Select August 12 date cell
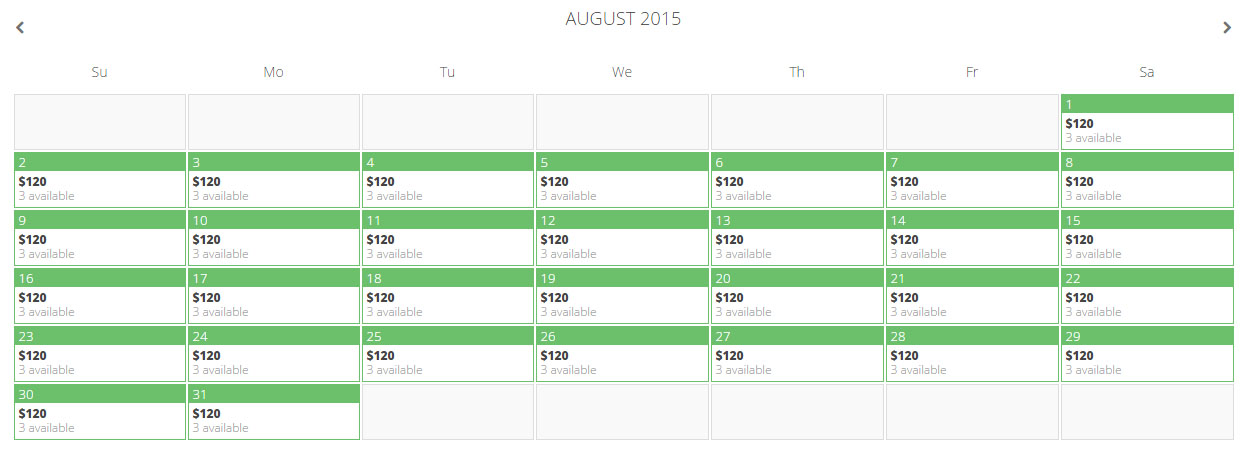This screenshot has width=1249, height=458. pos(622,238)
